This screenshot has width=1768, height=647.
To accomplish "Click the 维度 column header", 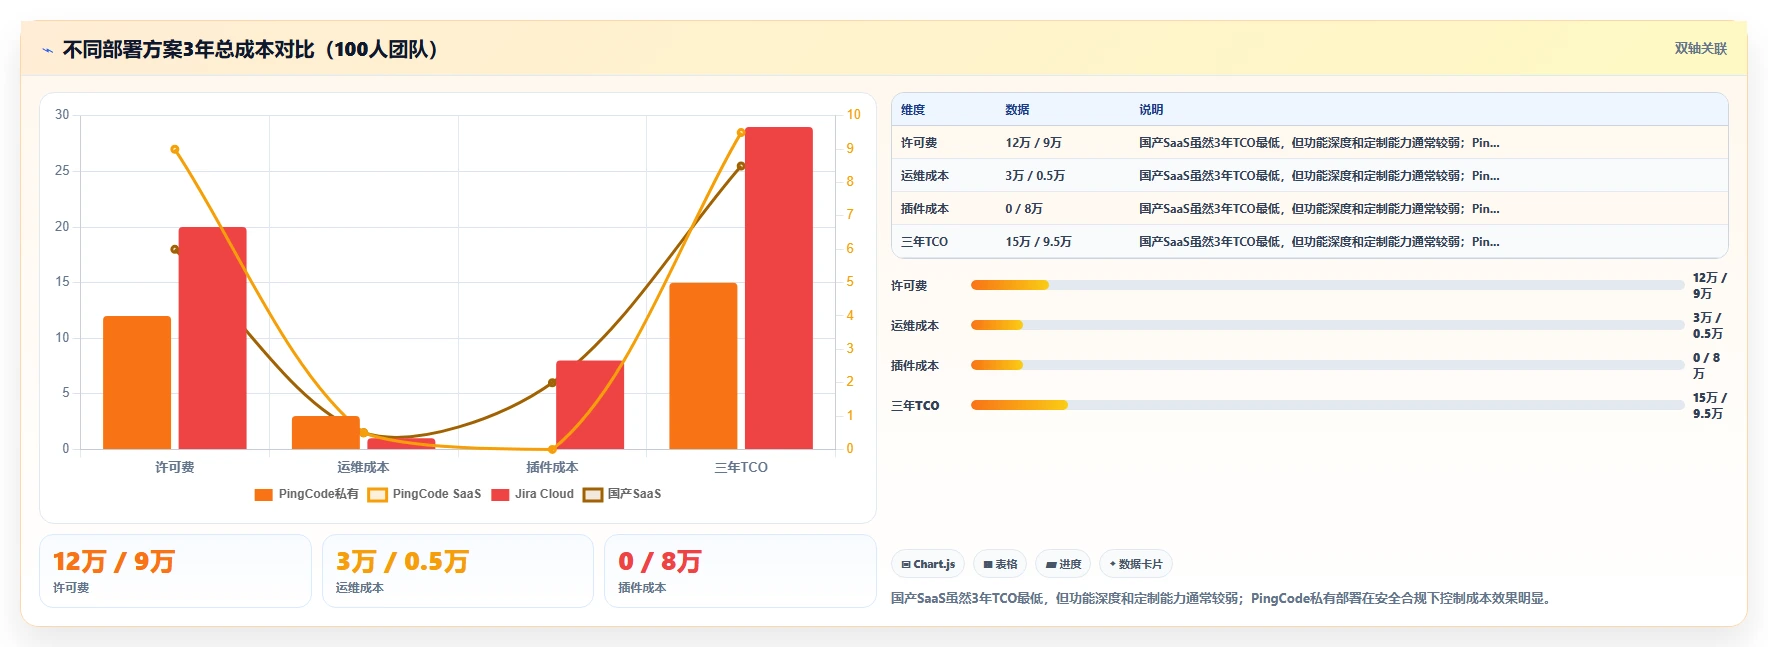I will pos(913,110).
